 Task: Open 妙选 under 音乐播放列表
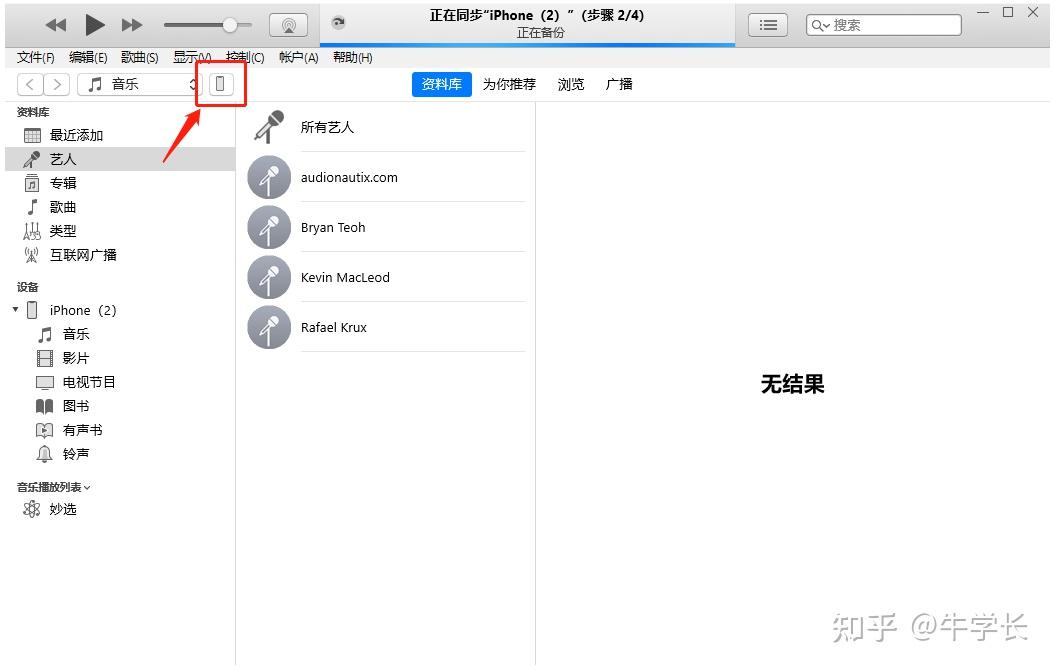tap(62, 509)
